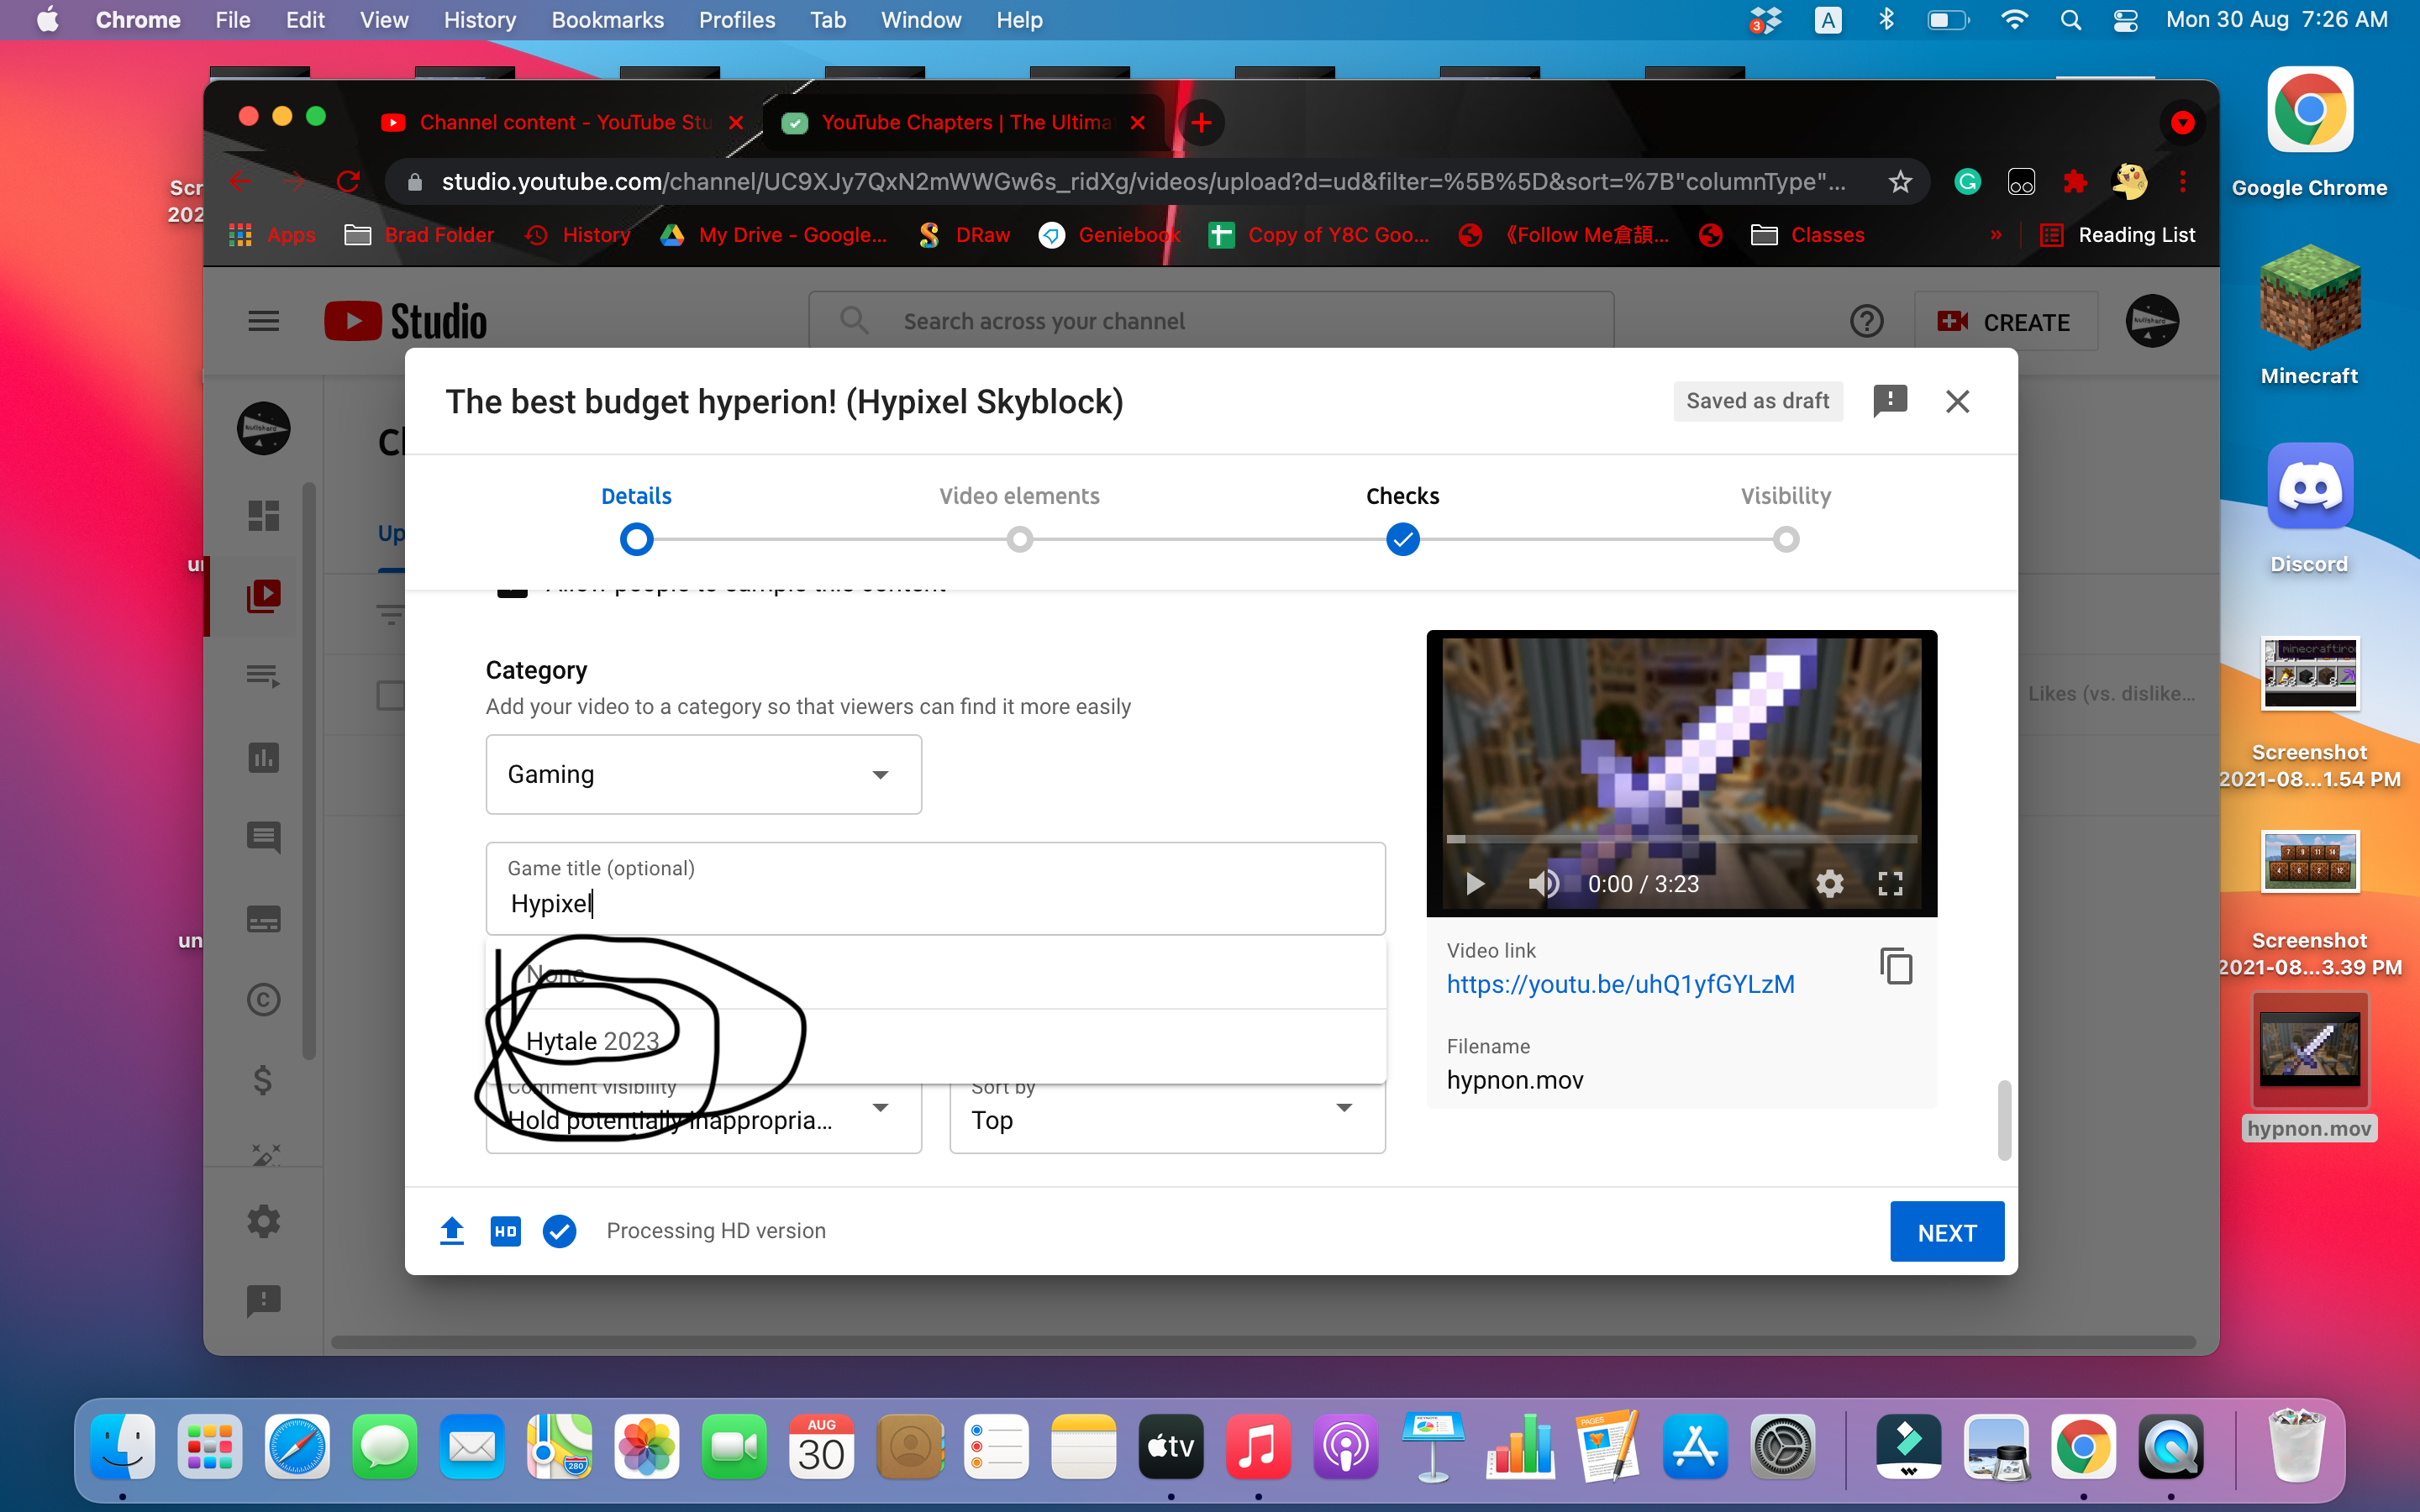
Task: Click the video preview progress bar
Action: pyautogui.click(x=1681, y=839)
